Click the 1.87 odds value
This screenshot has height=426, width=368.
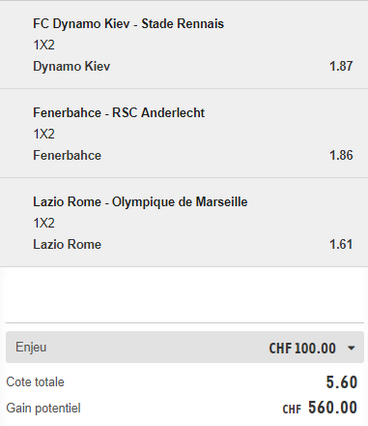(341, 66)
